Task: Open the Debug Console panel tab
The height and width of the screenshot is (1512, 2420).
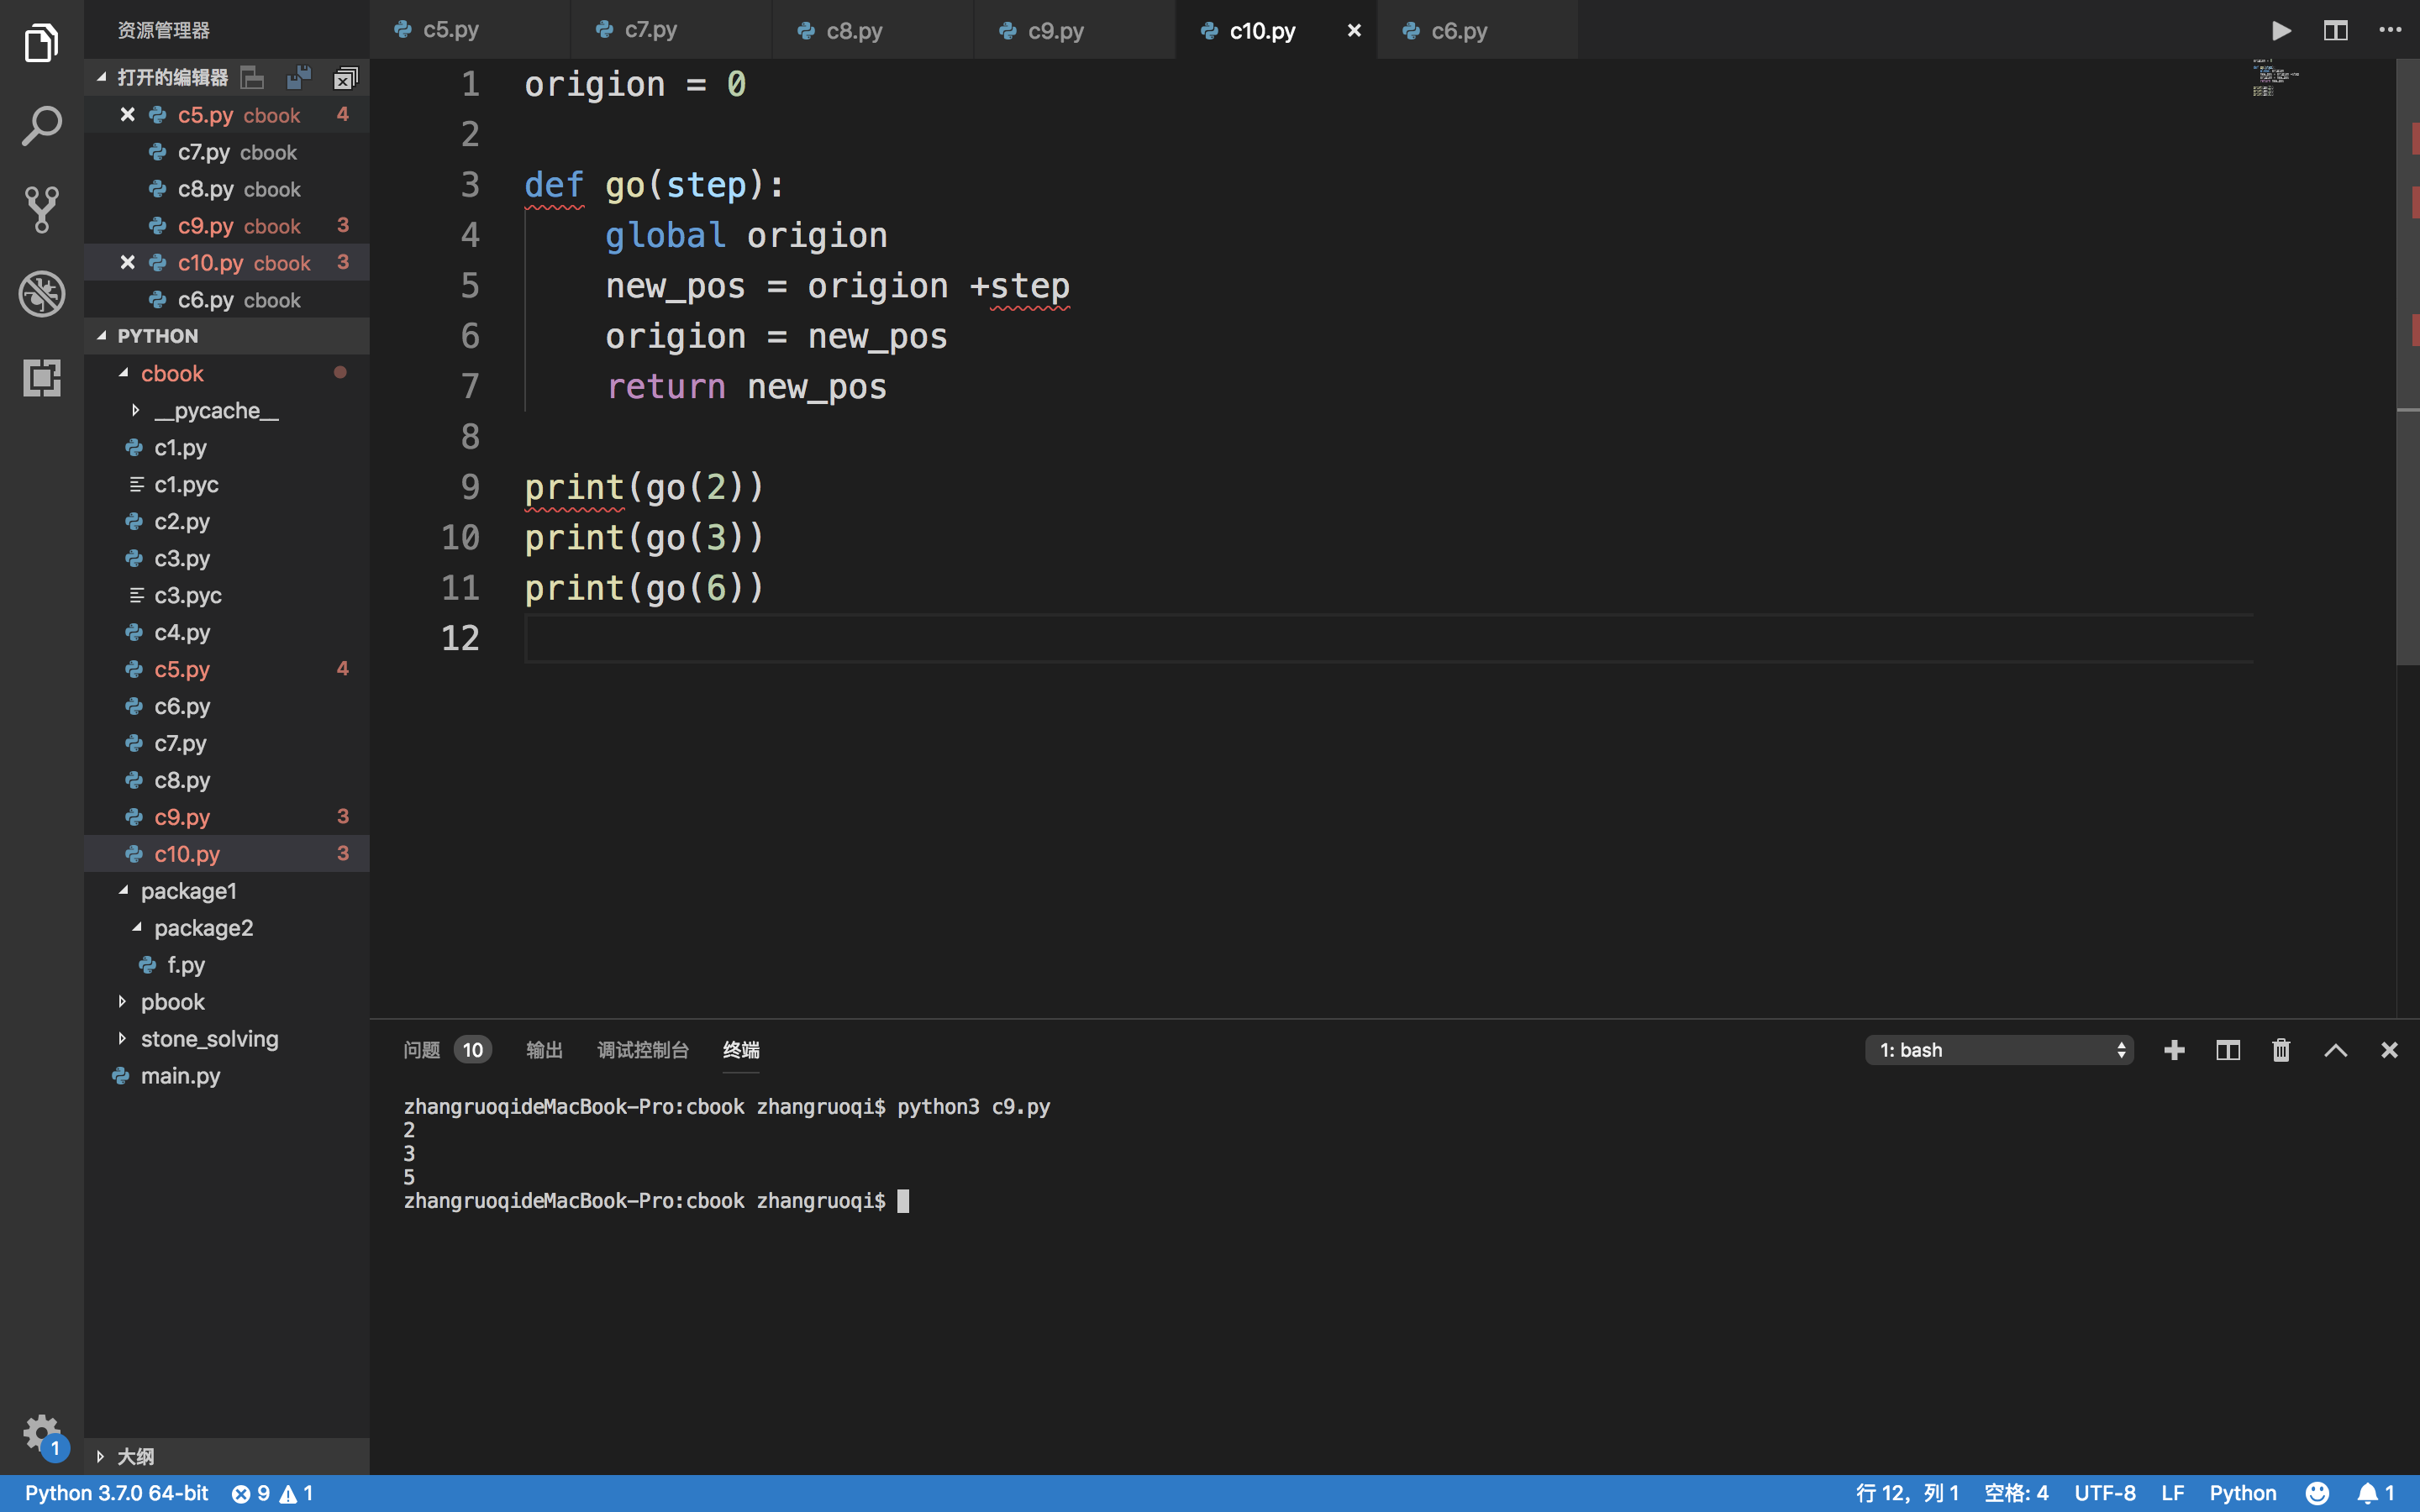Action: (643, 1050)
